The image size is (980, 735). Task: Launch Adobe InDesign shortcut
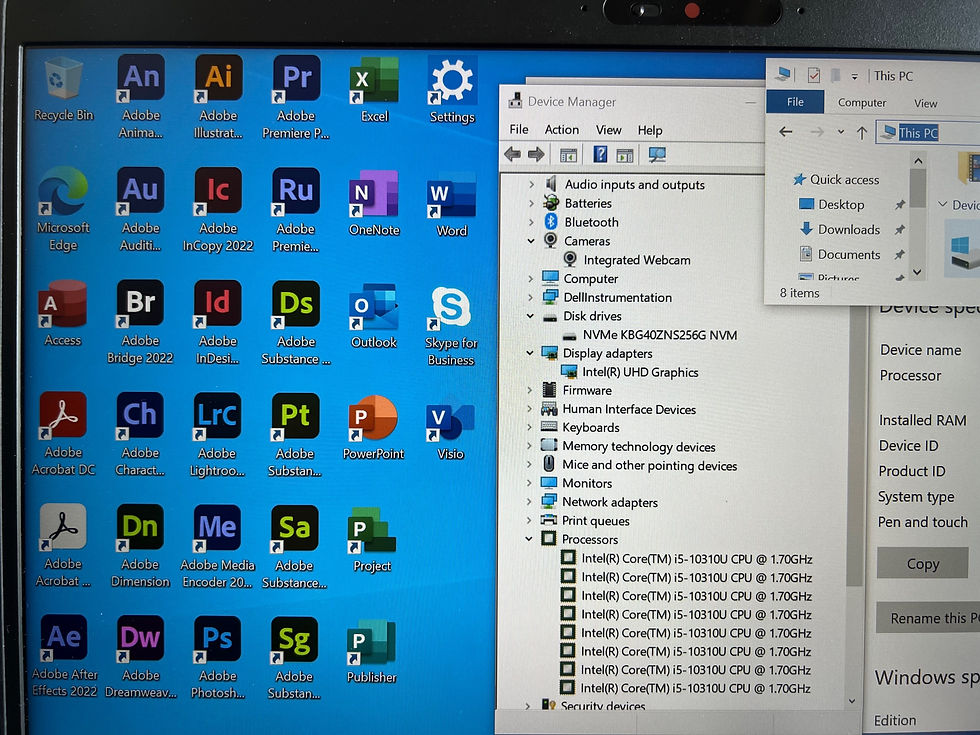217,322
